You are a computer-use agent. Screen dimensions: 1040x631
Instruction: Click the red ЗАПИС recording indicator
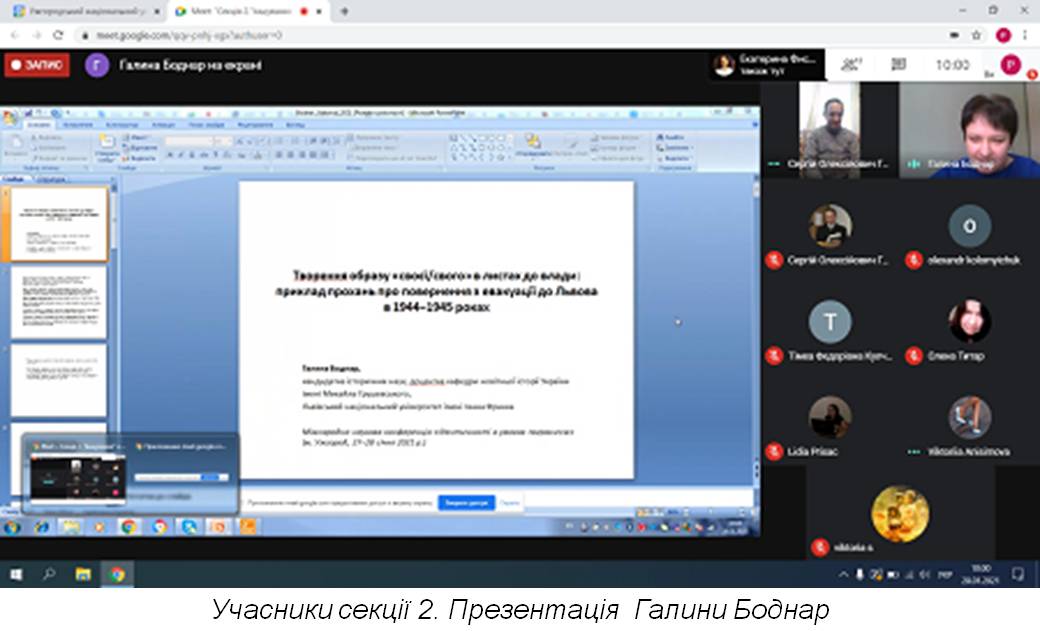[37, 65]
